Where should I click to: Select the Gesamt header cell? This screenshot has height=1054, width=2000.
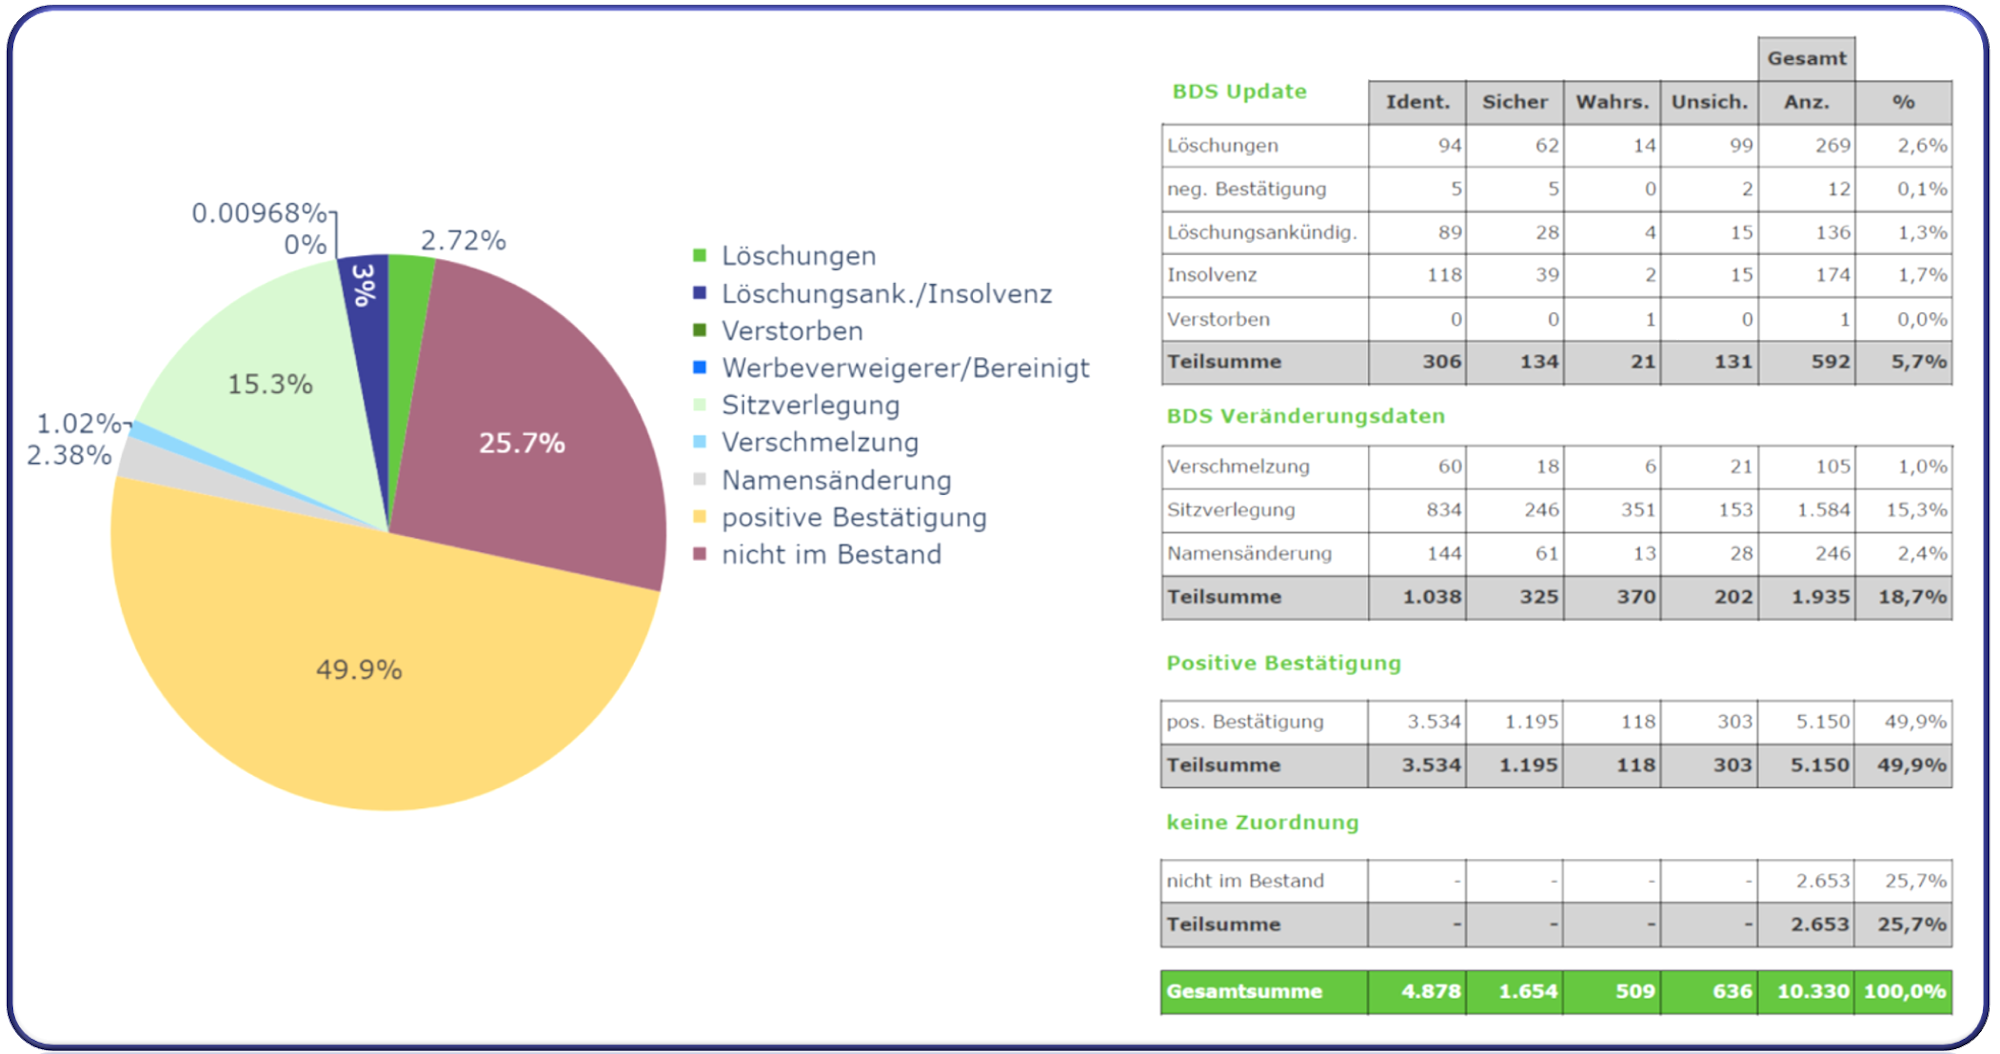(x=1806, y=58)
